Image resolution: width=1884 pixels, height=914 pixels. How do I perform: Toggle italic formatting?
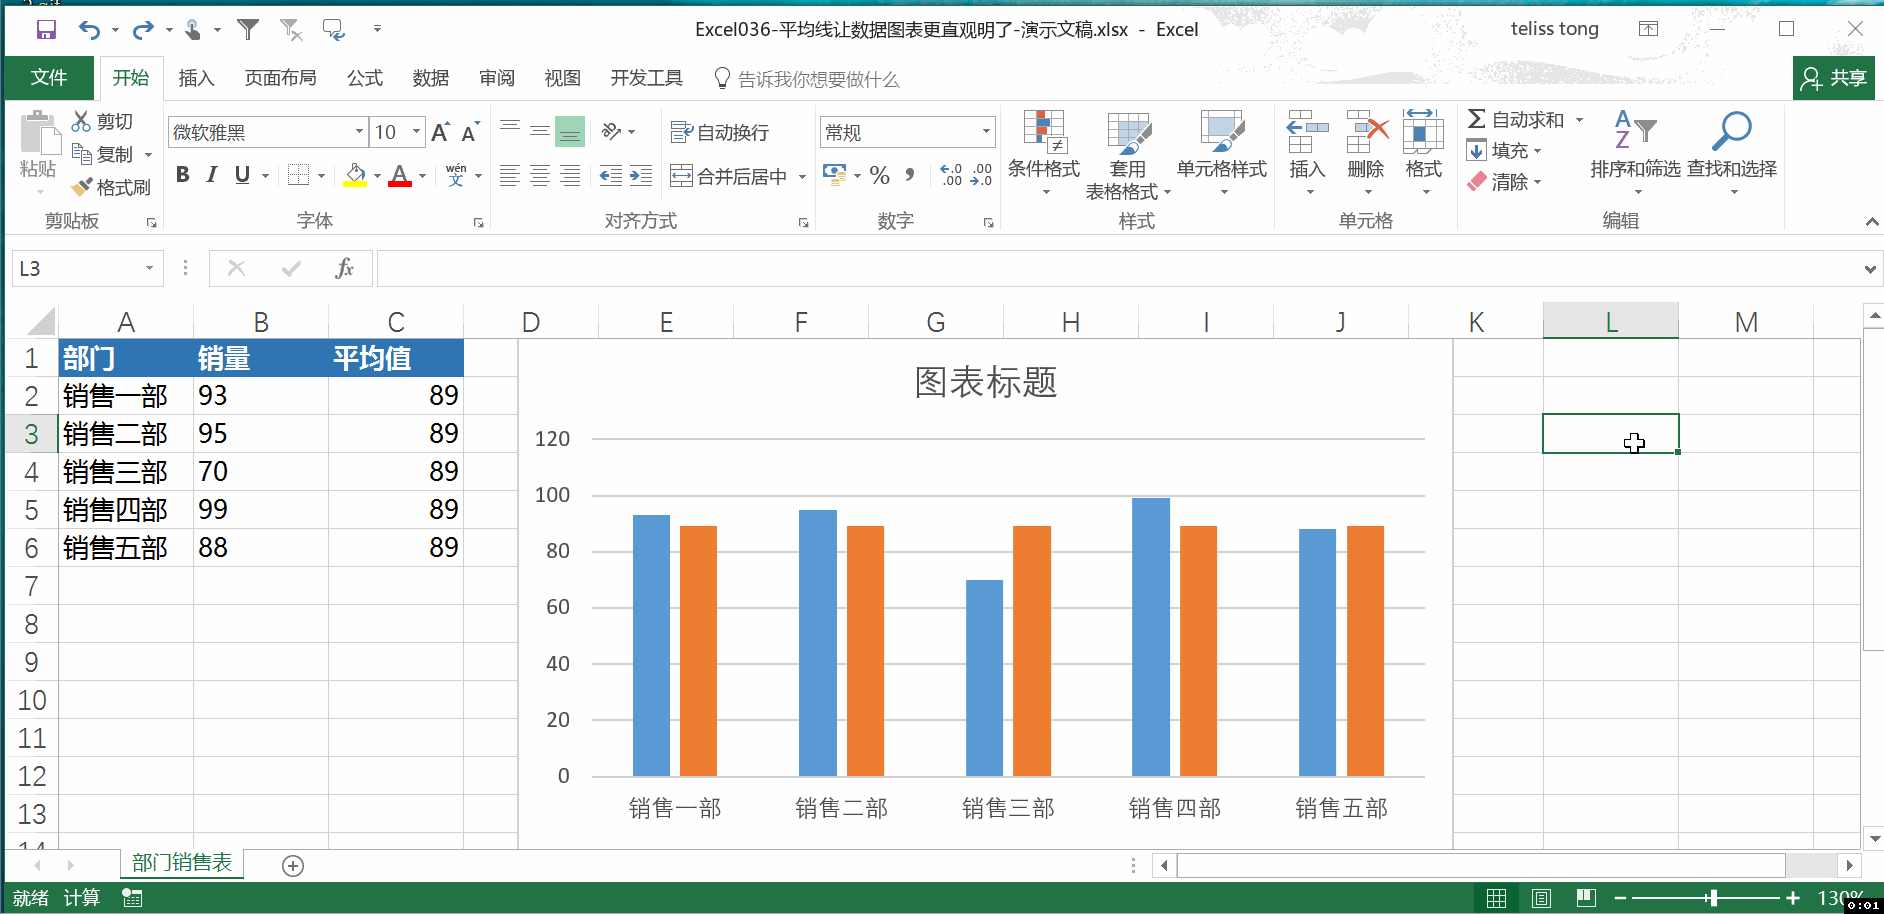212,175
